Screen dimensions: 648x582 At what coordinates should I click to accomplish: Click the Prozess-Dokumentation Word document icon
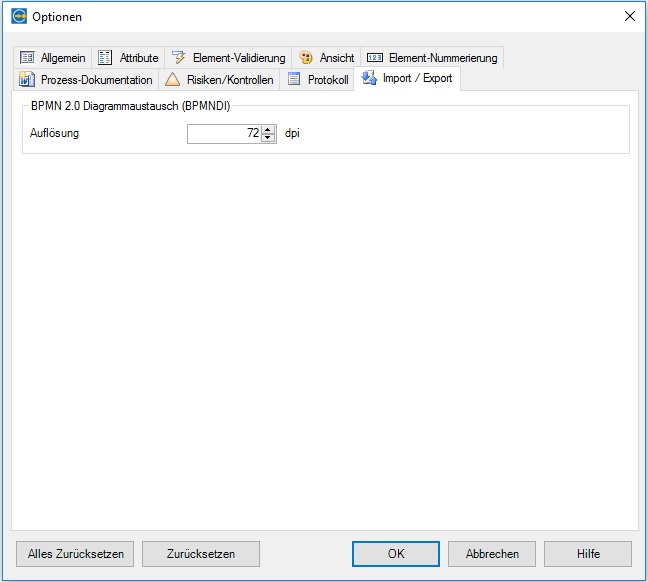[26, 79]
